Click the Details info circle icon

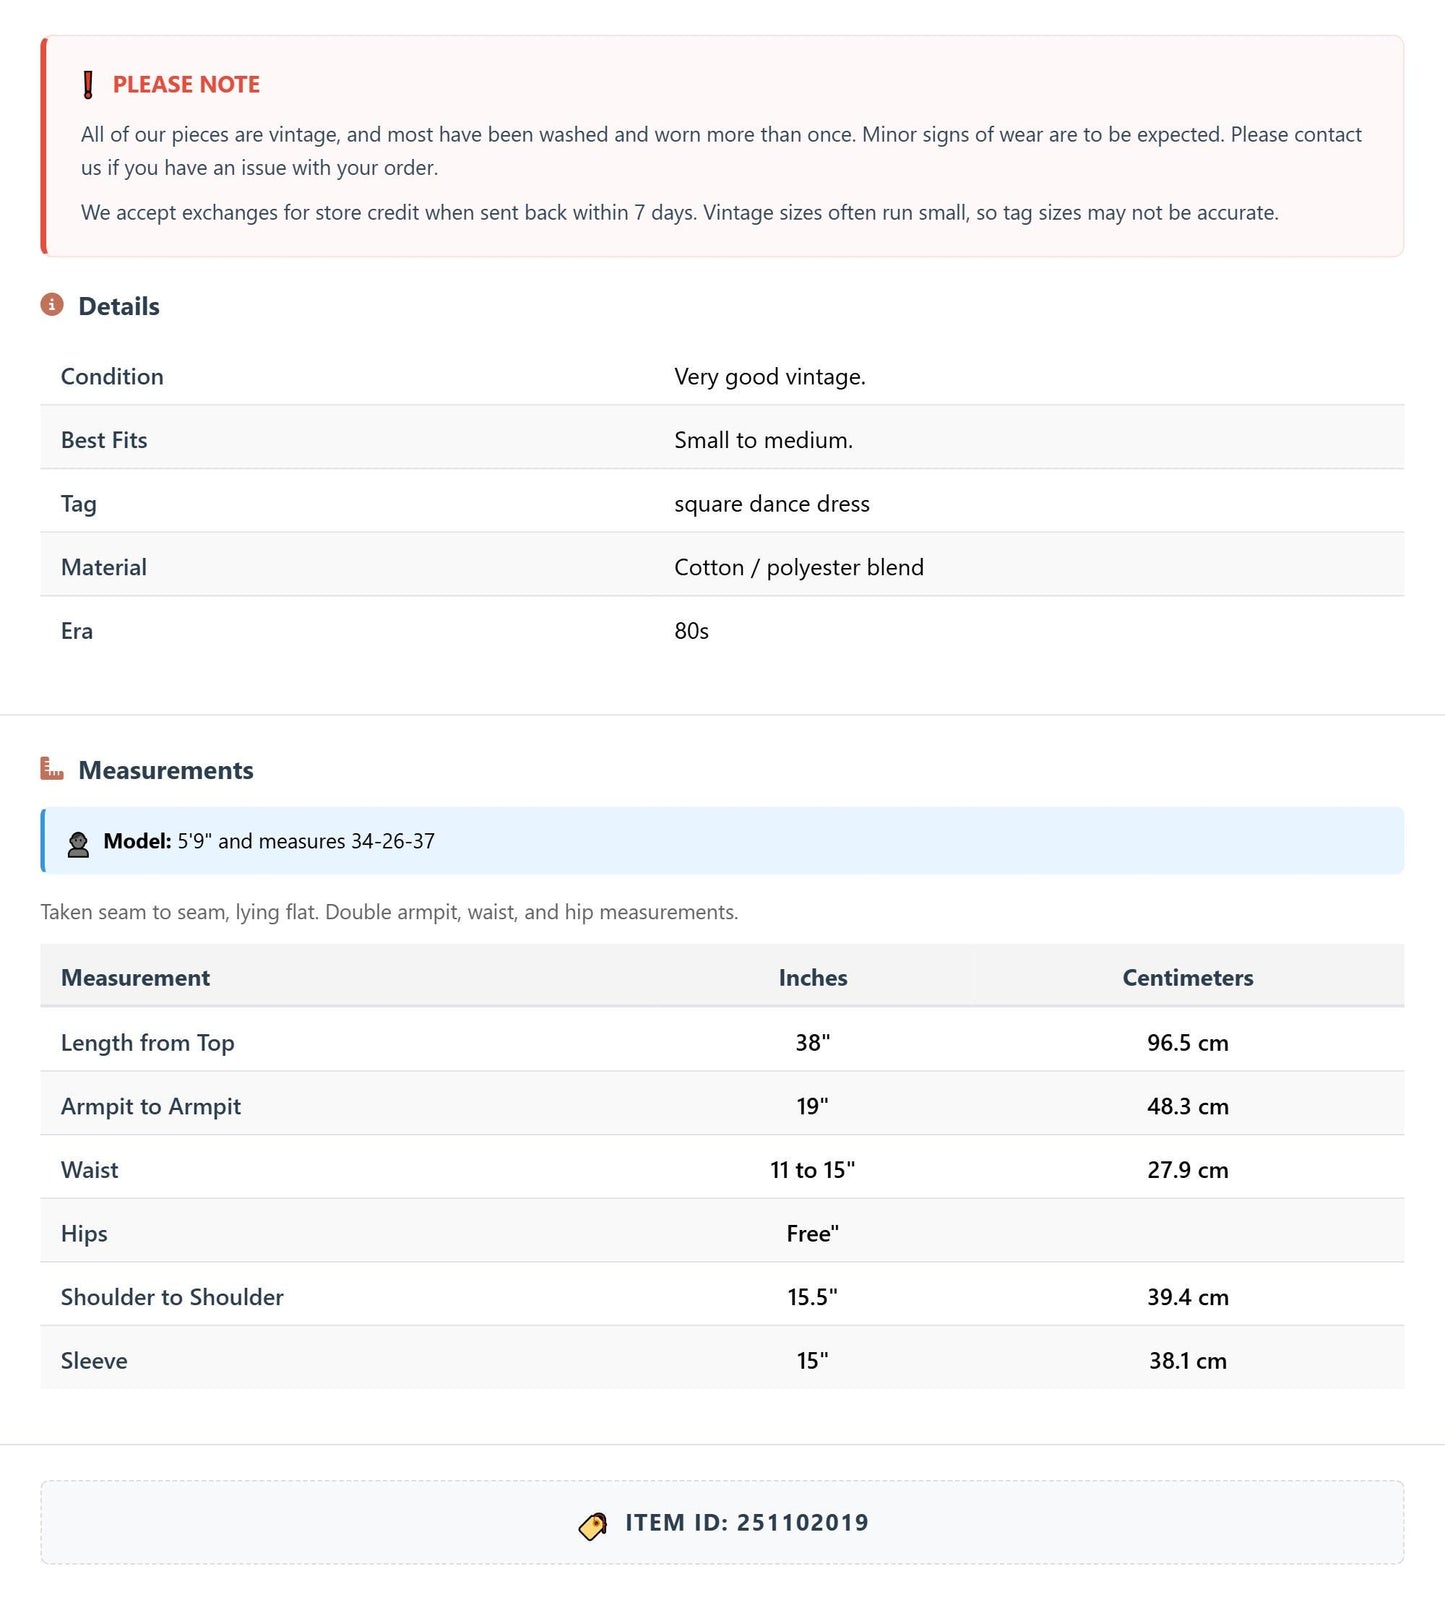(52, 304)
